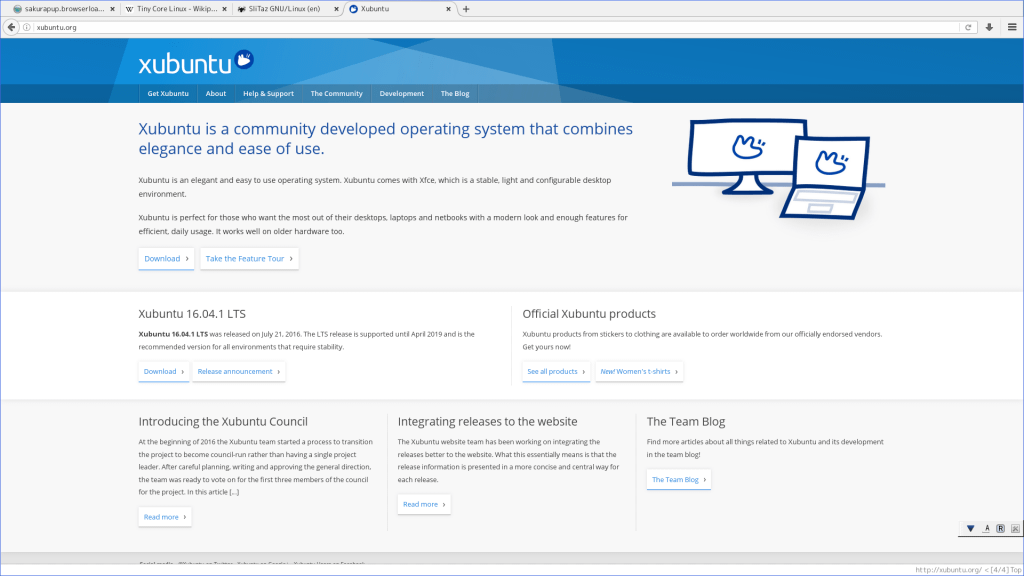The image size is (1024, 576).
Task: Open the Get Xubuntu navigation menu
Action: [x=167, y=93]
